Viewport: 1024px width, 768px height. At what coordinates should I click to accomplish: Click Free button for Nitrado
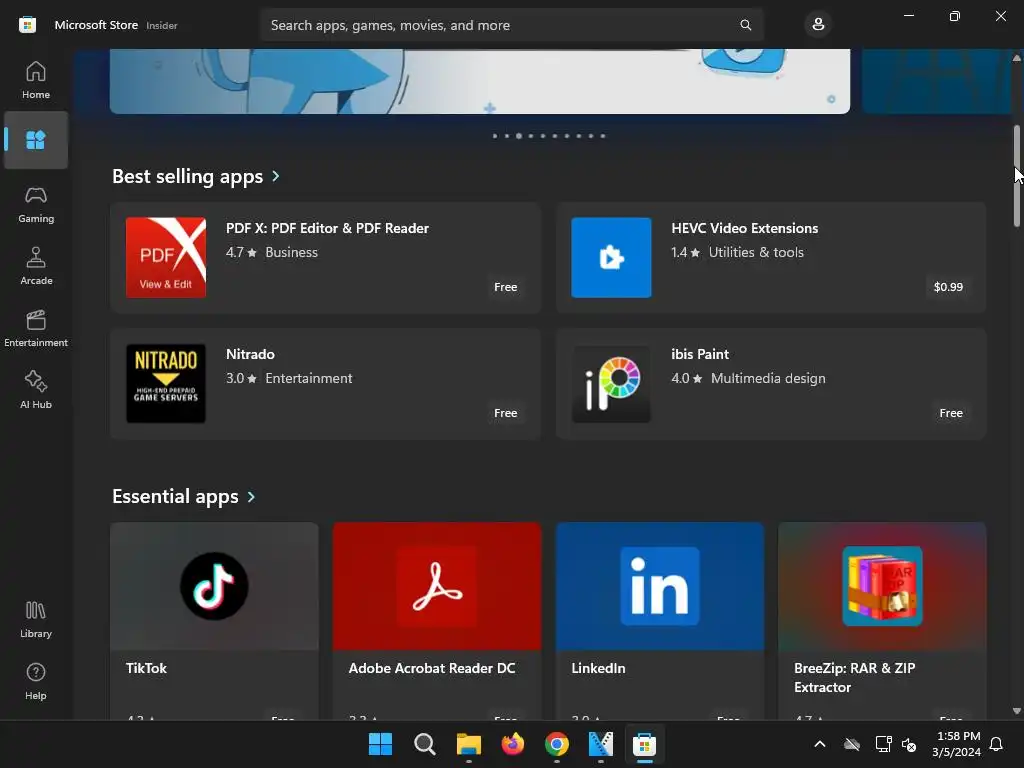(x=505, y=413)
